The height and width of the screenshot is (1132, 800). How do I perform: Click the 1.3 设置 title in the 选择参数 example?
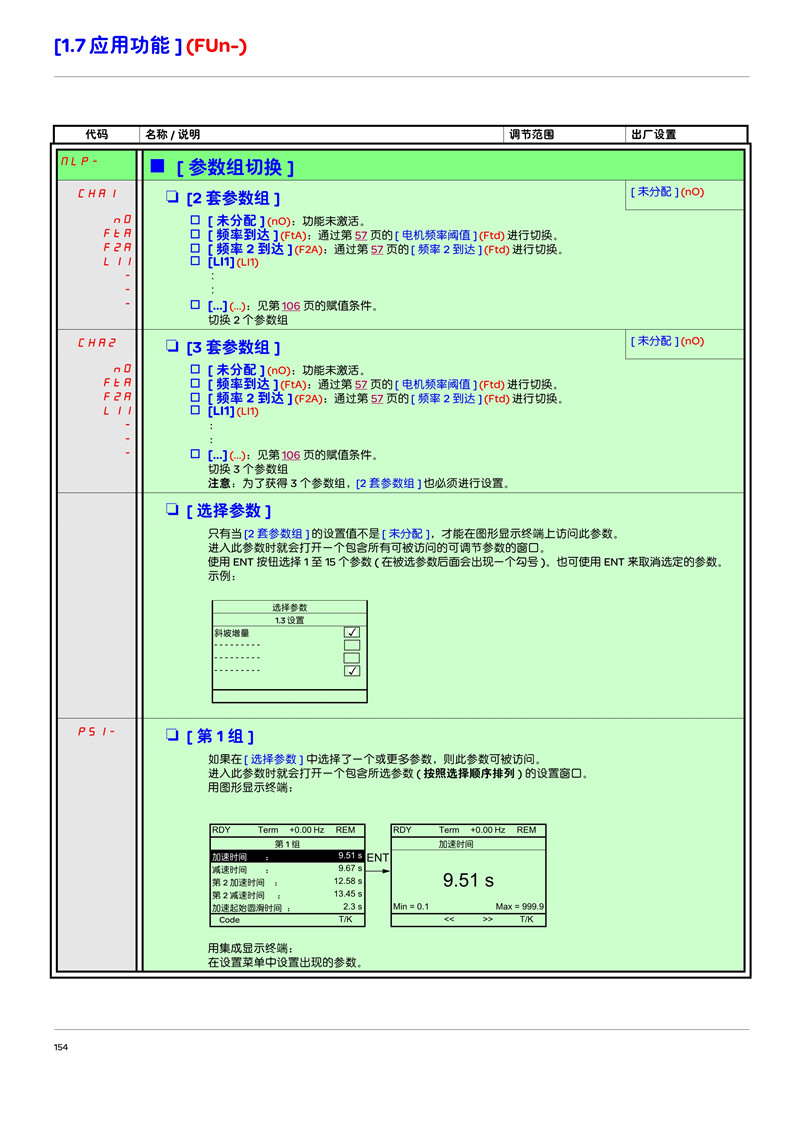[x=290, y=620]
